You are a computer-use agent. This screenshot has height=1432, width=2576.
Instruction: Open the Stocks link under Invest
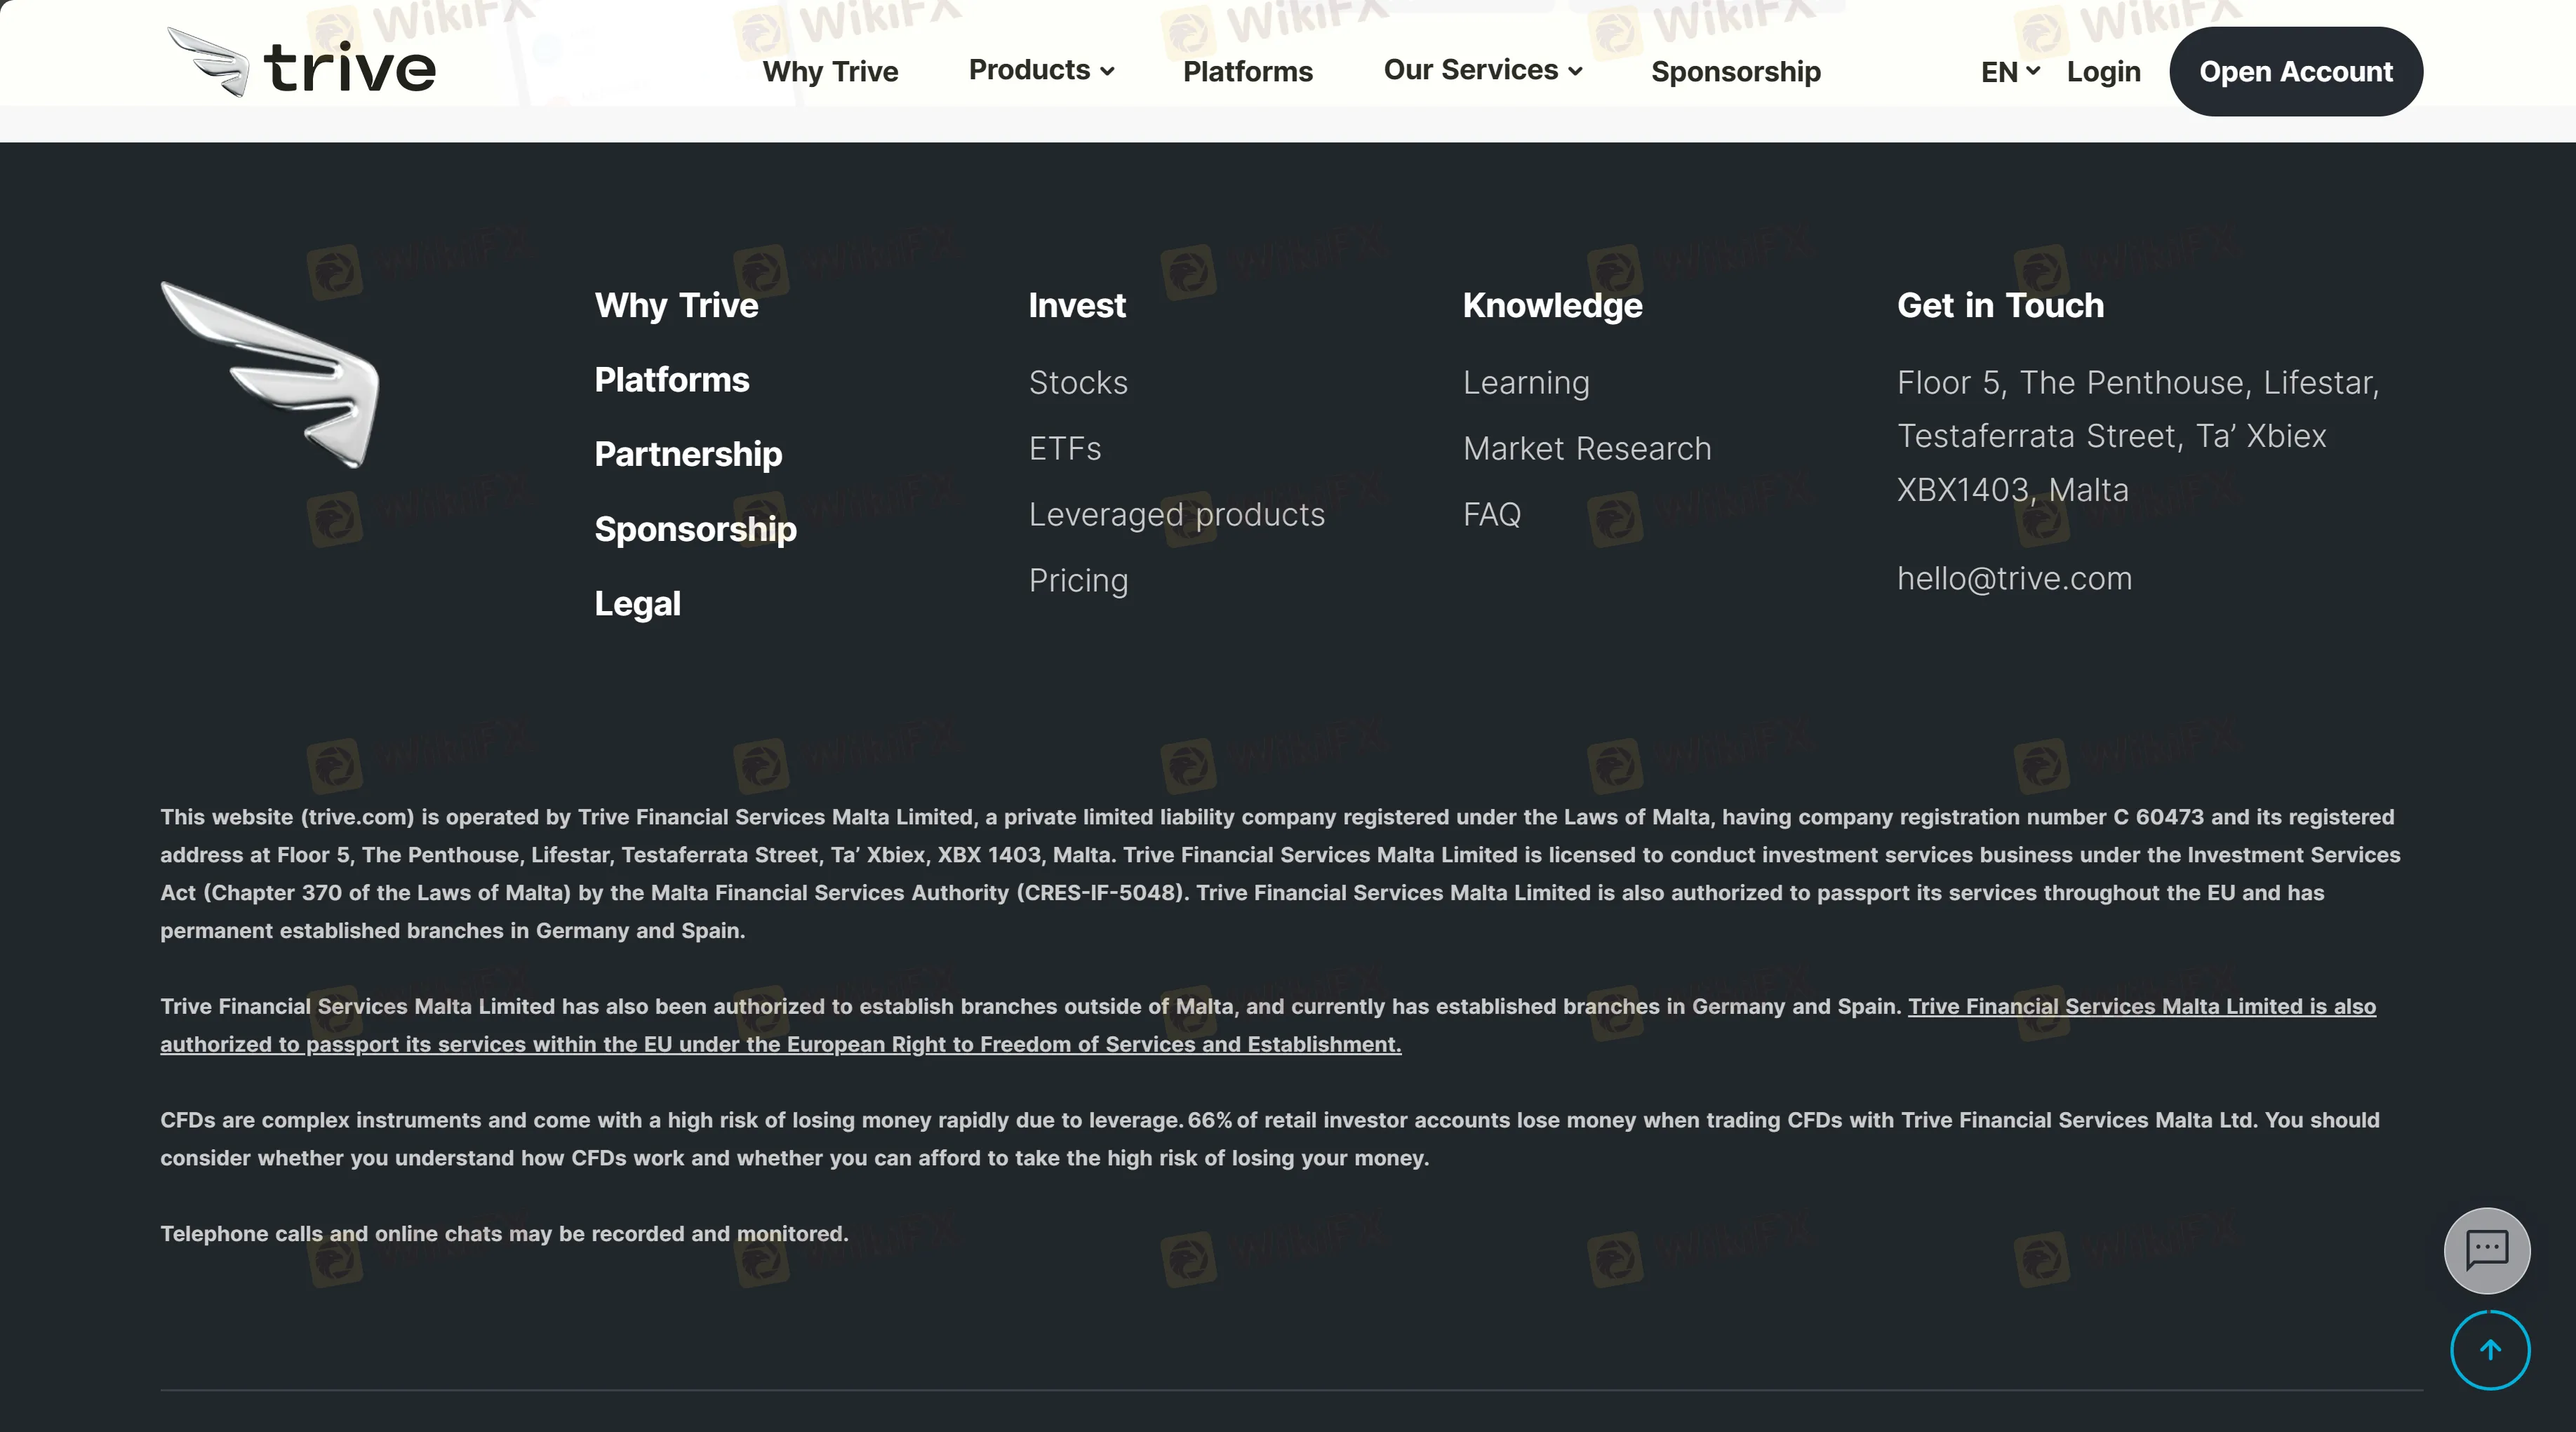(x=1078, y=383)
